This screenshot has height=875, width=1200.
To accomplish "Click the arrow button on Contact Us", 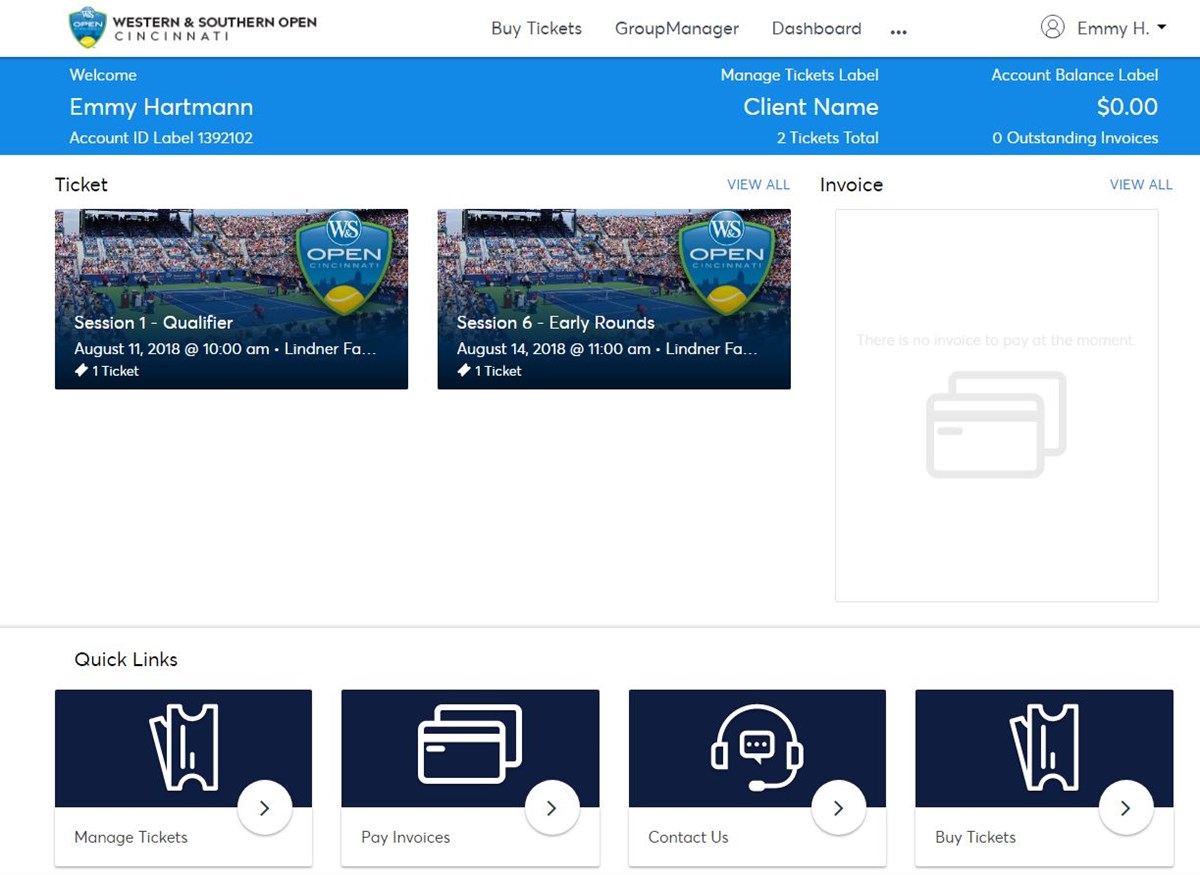I will 838,808.
